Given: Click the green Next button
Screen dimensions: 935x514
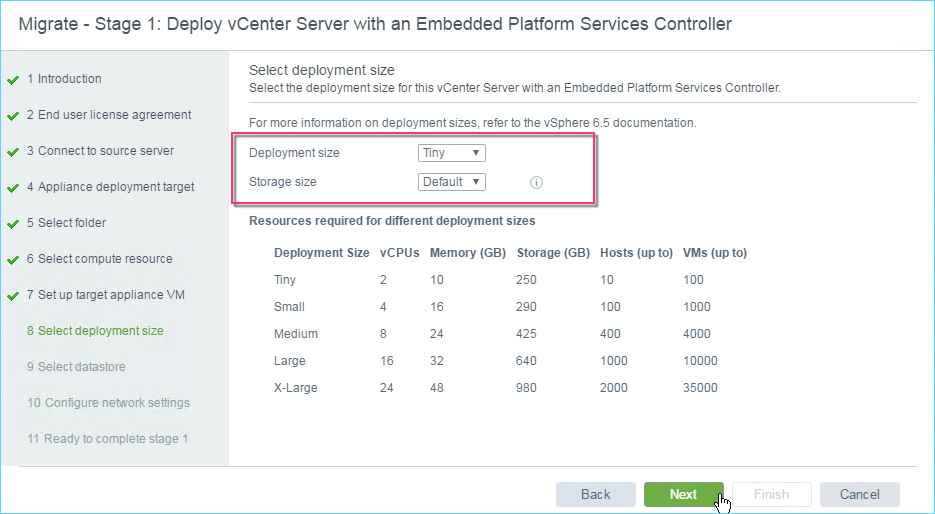Looking at the screenshot, I should (683, 494).
